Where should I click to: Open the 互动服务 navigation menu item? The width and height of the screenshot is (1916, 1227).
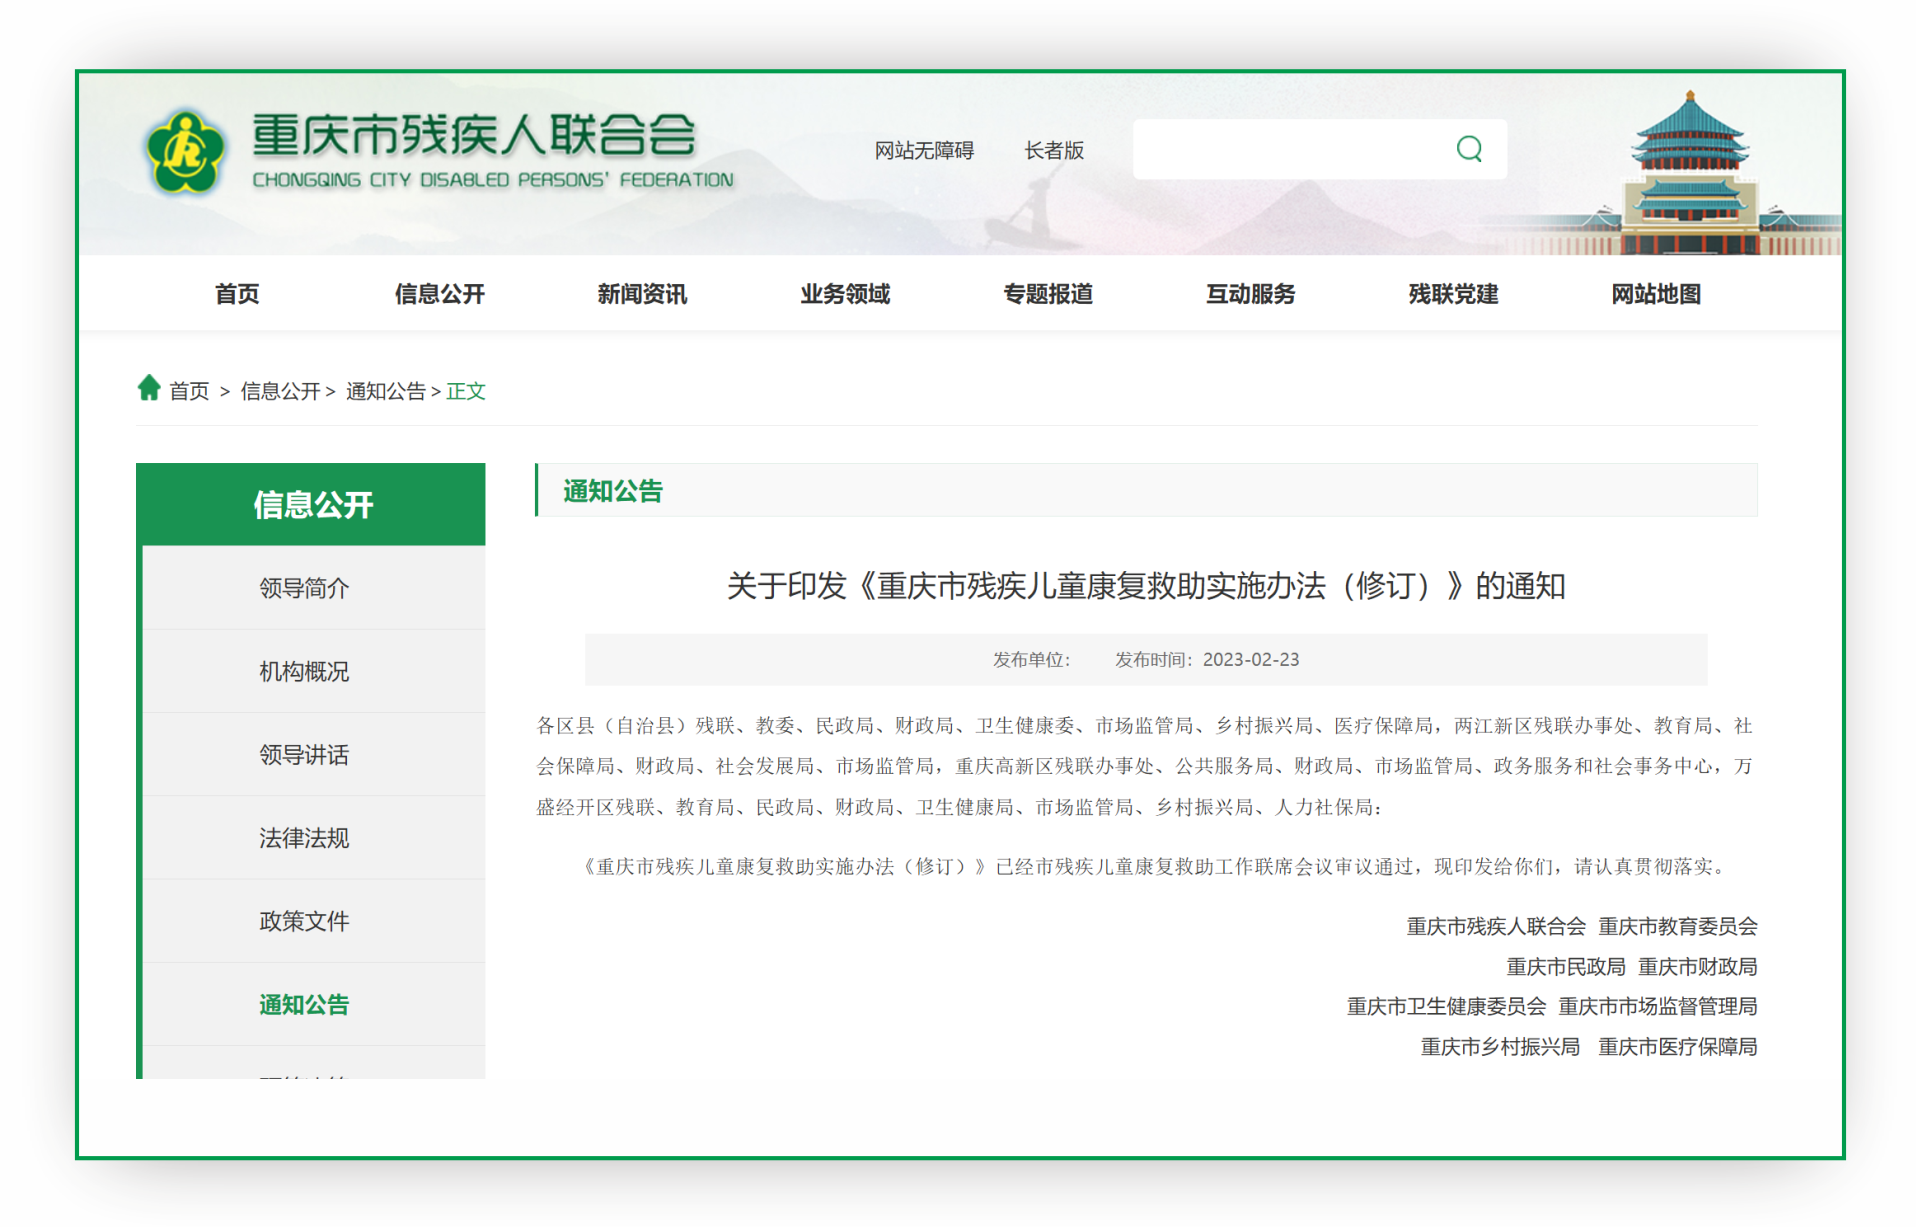pyautogui.click(x=1250, y=294)
